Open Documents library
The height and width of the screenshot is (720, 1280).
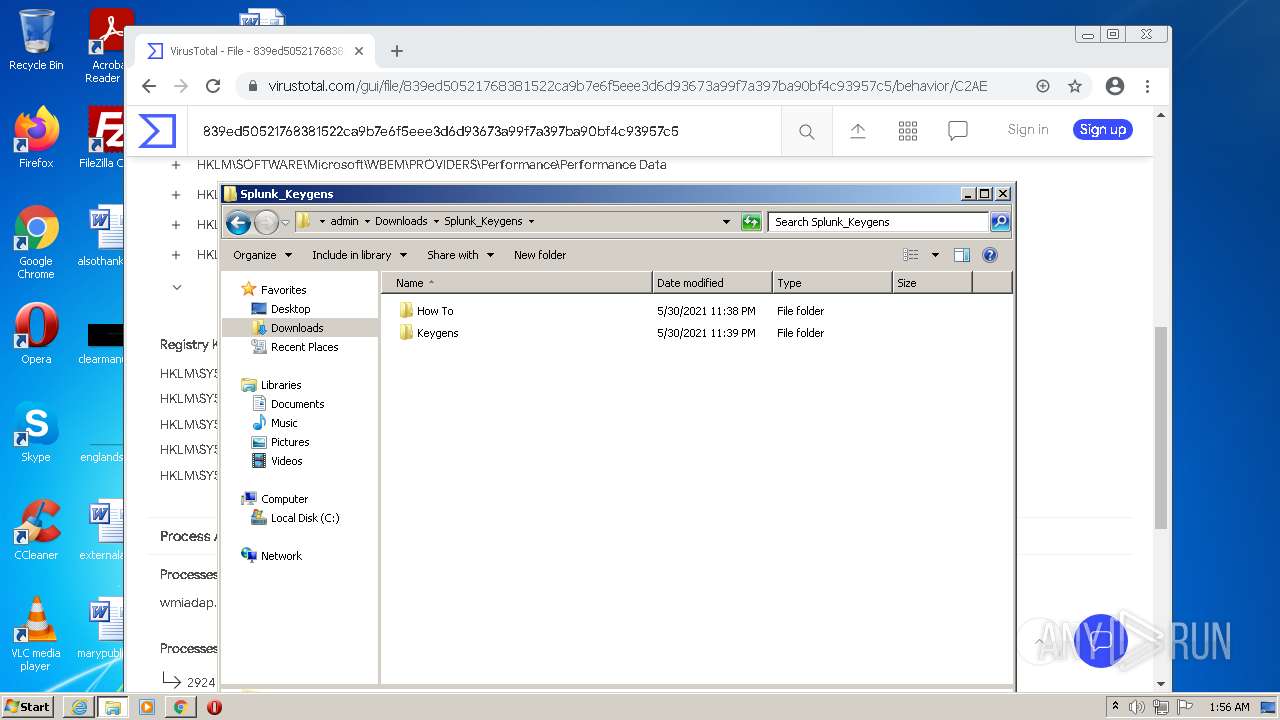pyautogui.click(x=297, y=404)
